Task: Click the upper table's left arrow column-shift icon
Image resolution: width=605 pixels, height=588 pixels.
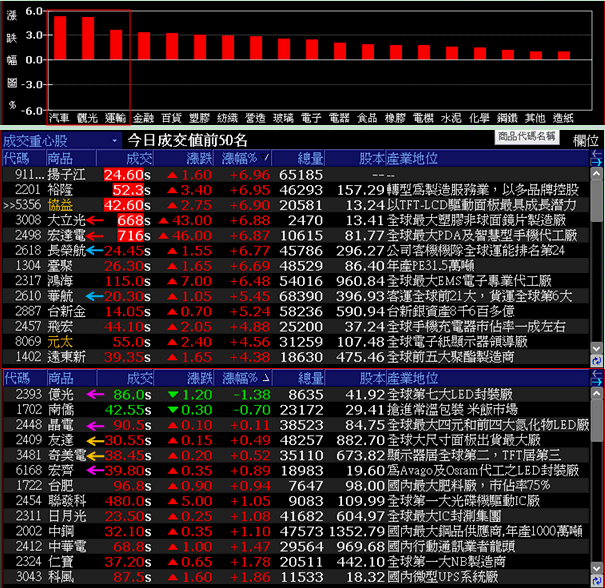Action: point(597,154)
